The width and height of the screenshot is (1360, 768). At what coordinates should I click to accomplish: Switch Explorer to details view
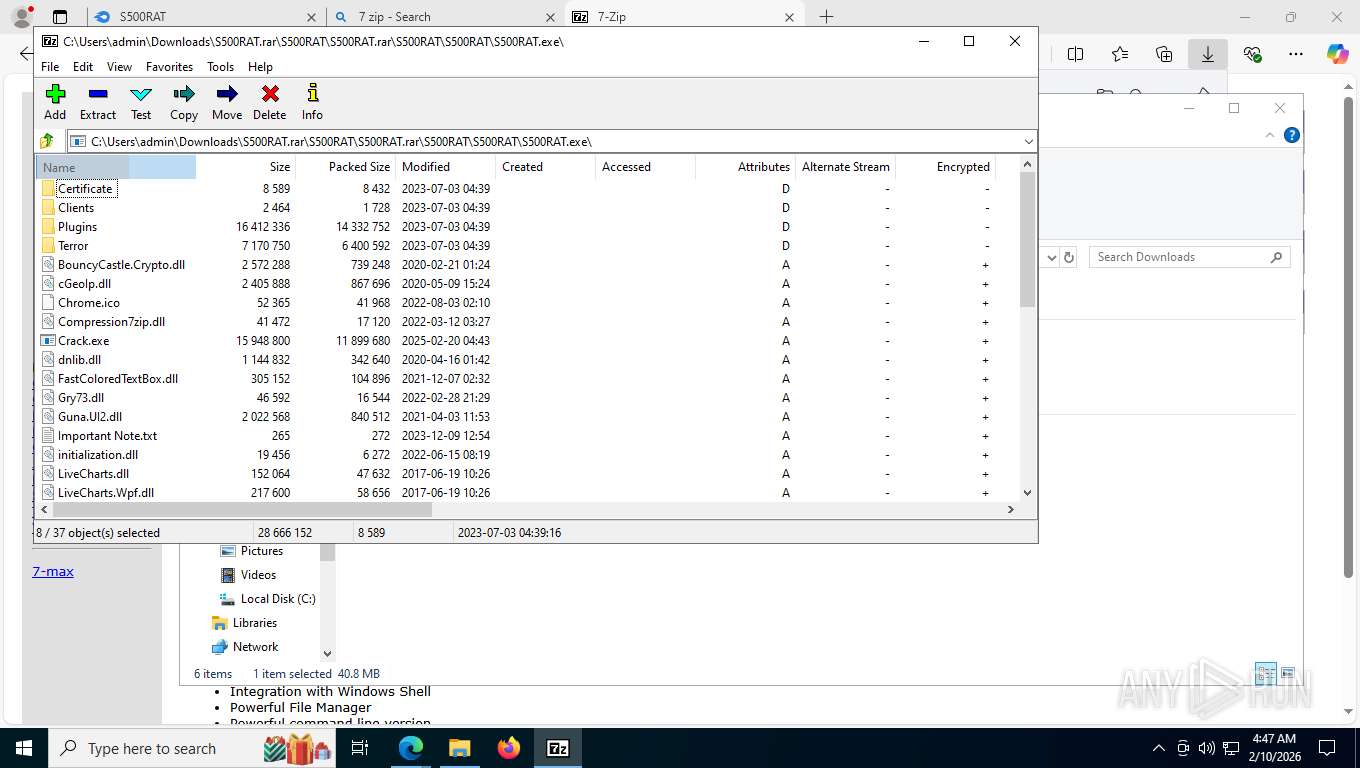coord(1266,673)
